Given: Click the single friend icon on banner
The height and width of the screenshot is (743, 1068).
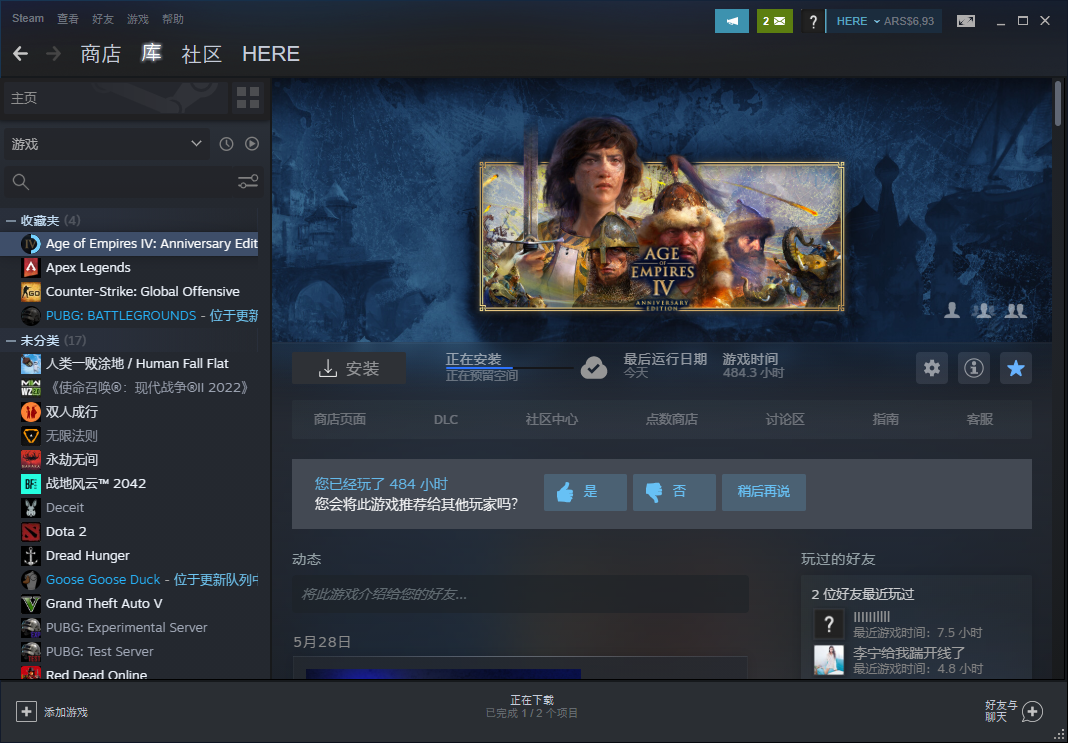Looking at the screenshot, I should [x=952, y=311].
